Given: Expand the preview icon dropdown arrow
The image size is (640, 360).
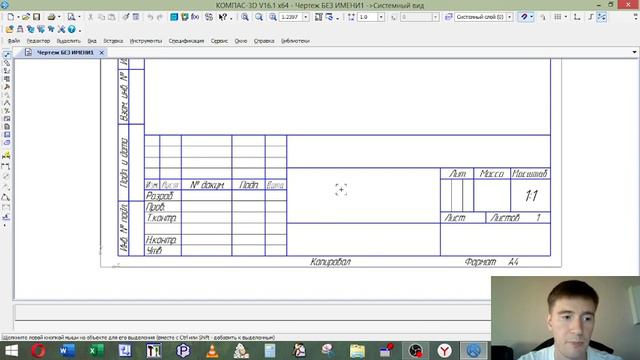Looking at the screenshot, I should click(79, 17).
